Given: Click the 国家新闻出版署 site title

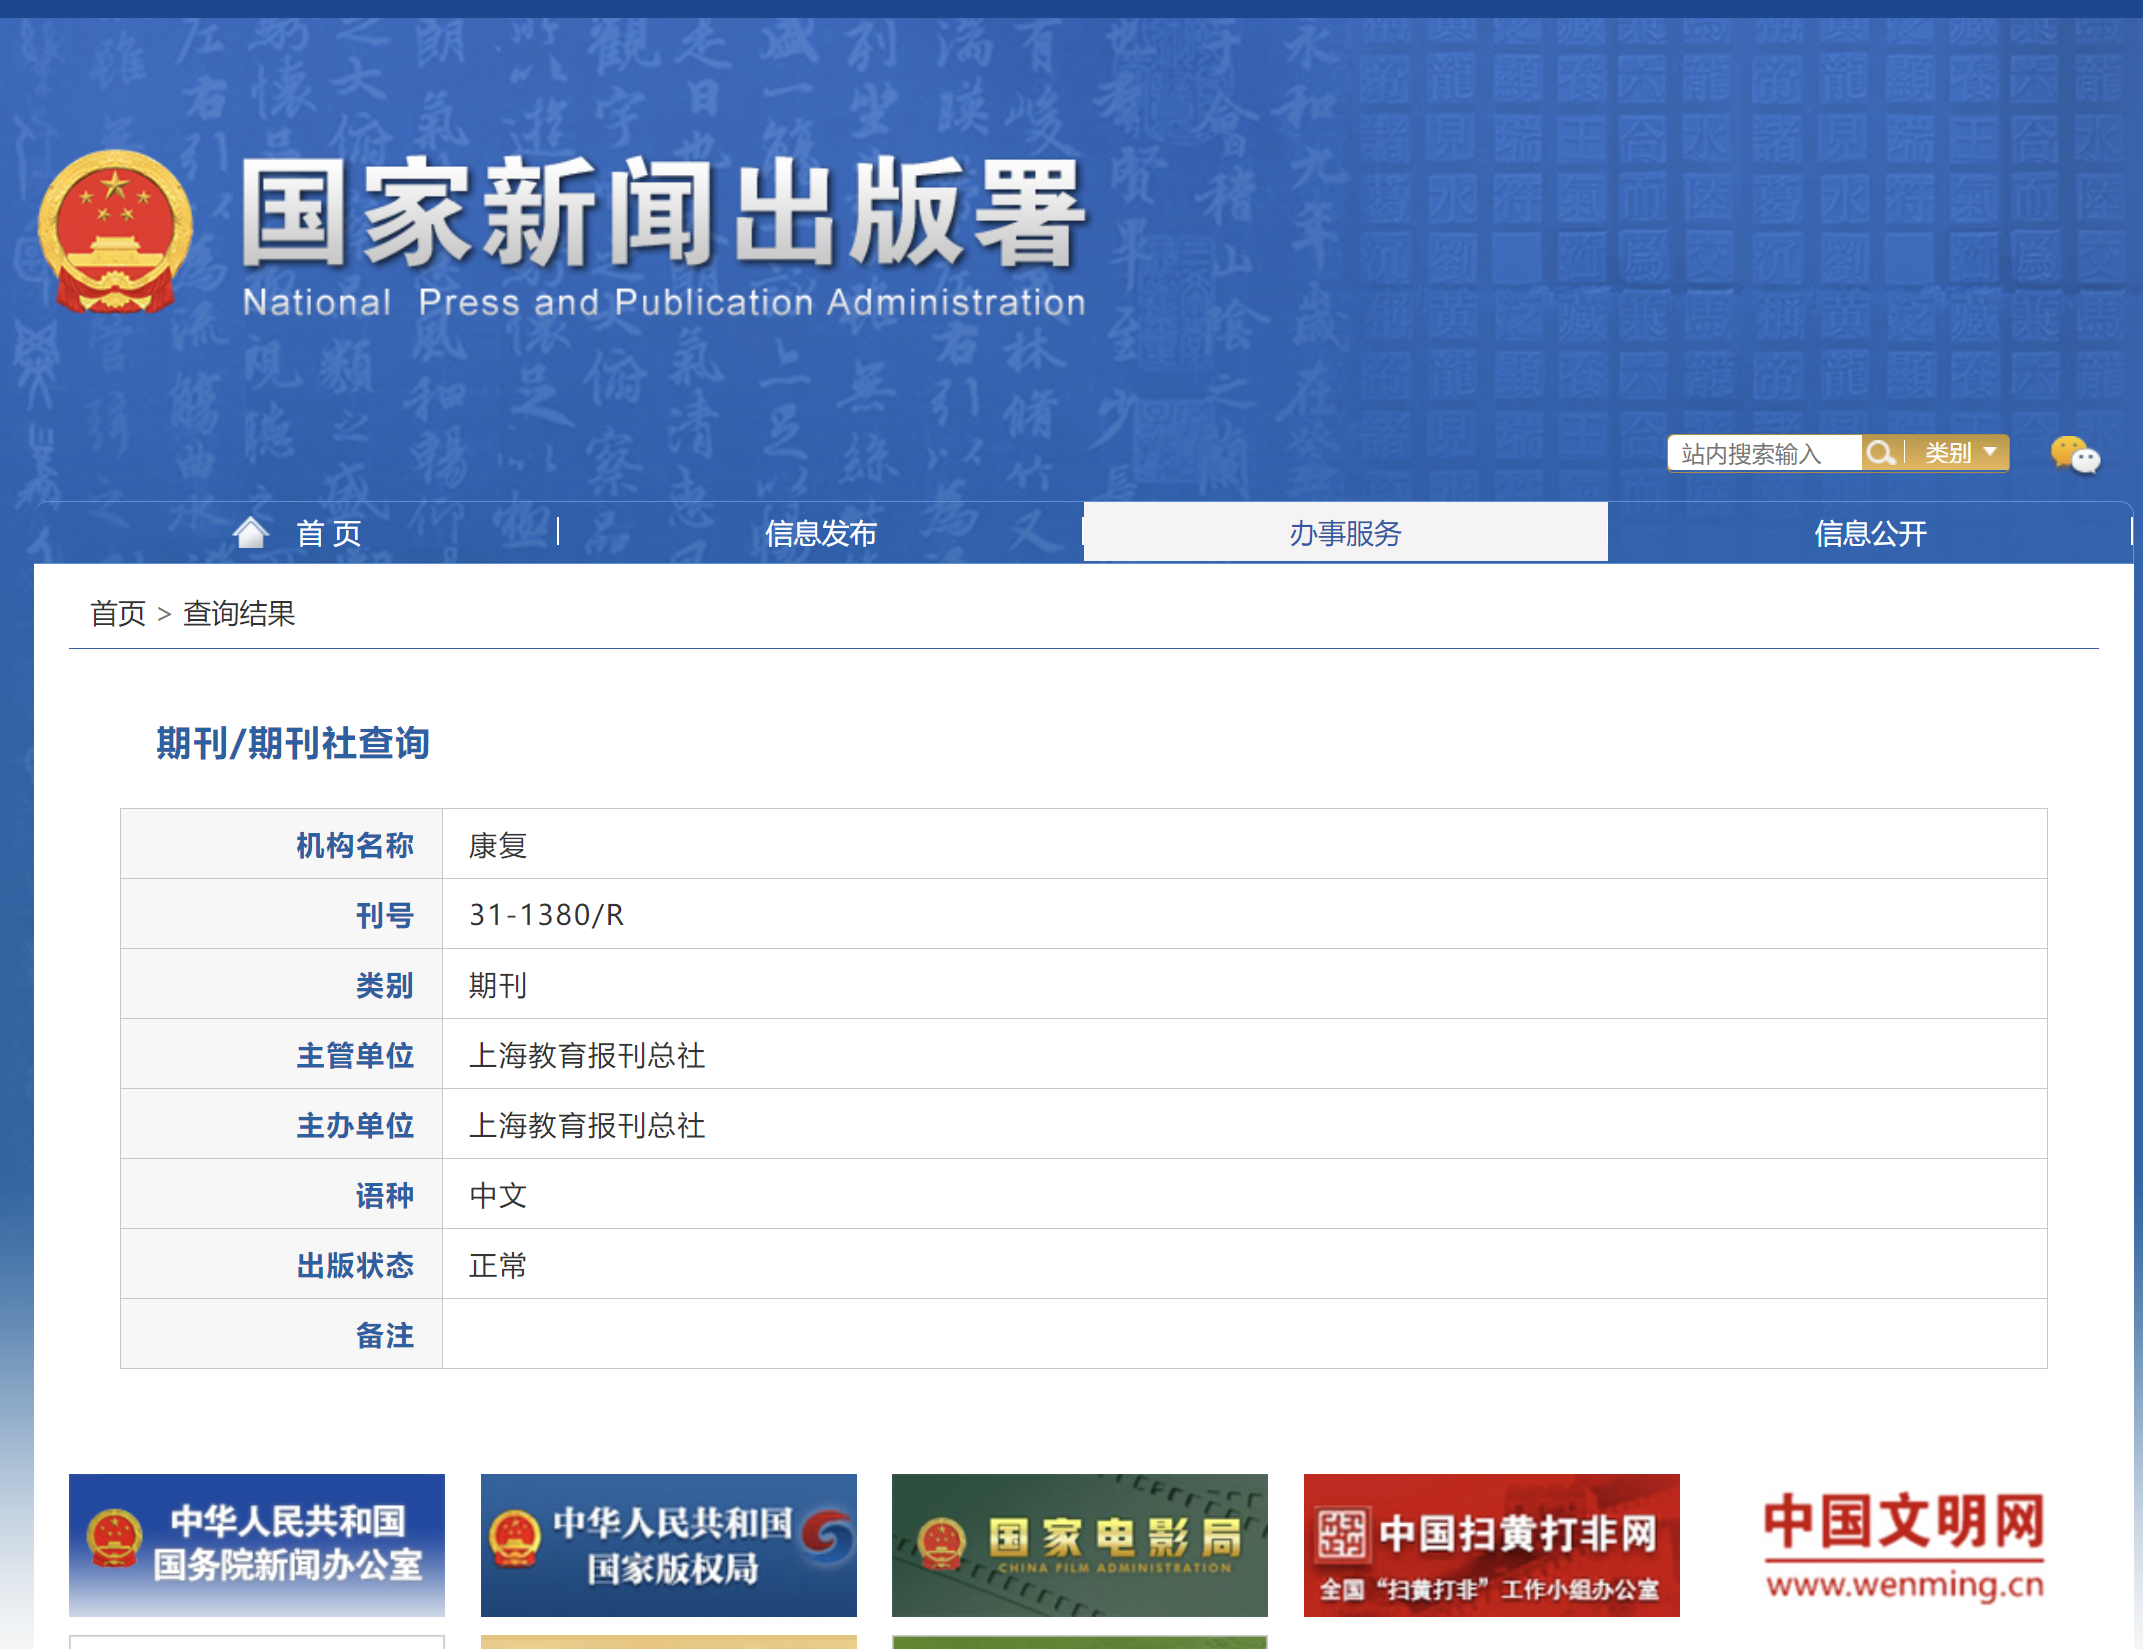Looking at the screenshot, I should [664, 213].
